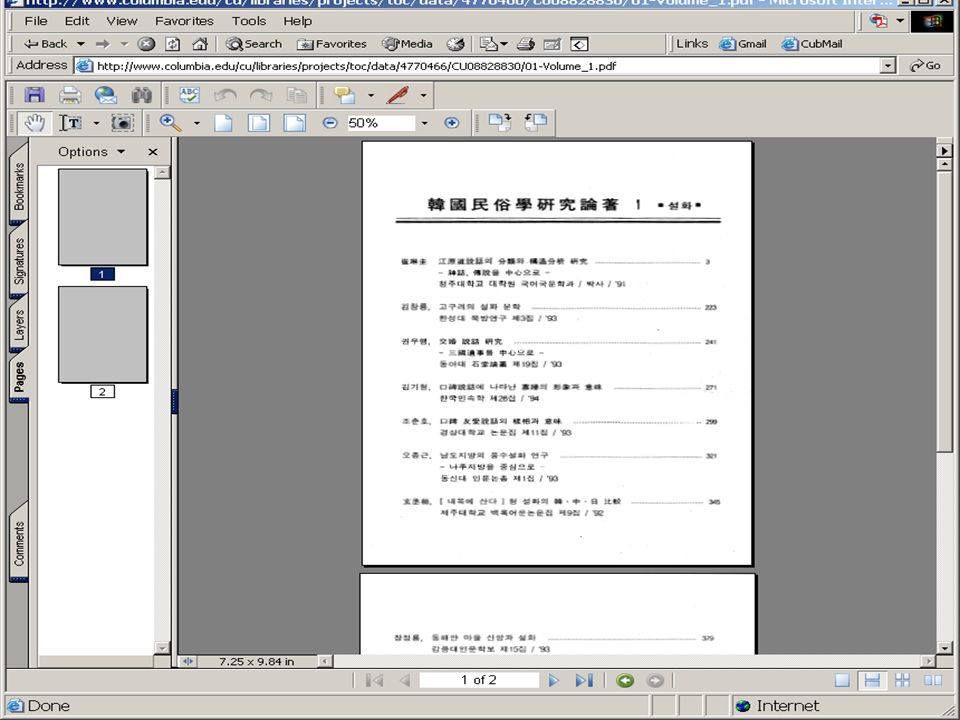Select page 1 thumbnail

pos(102,217)
